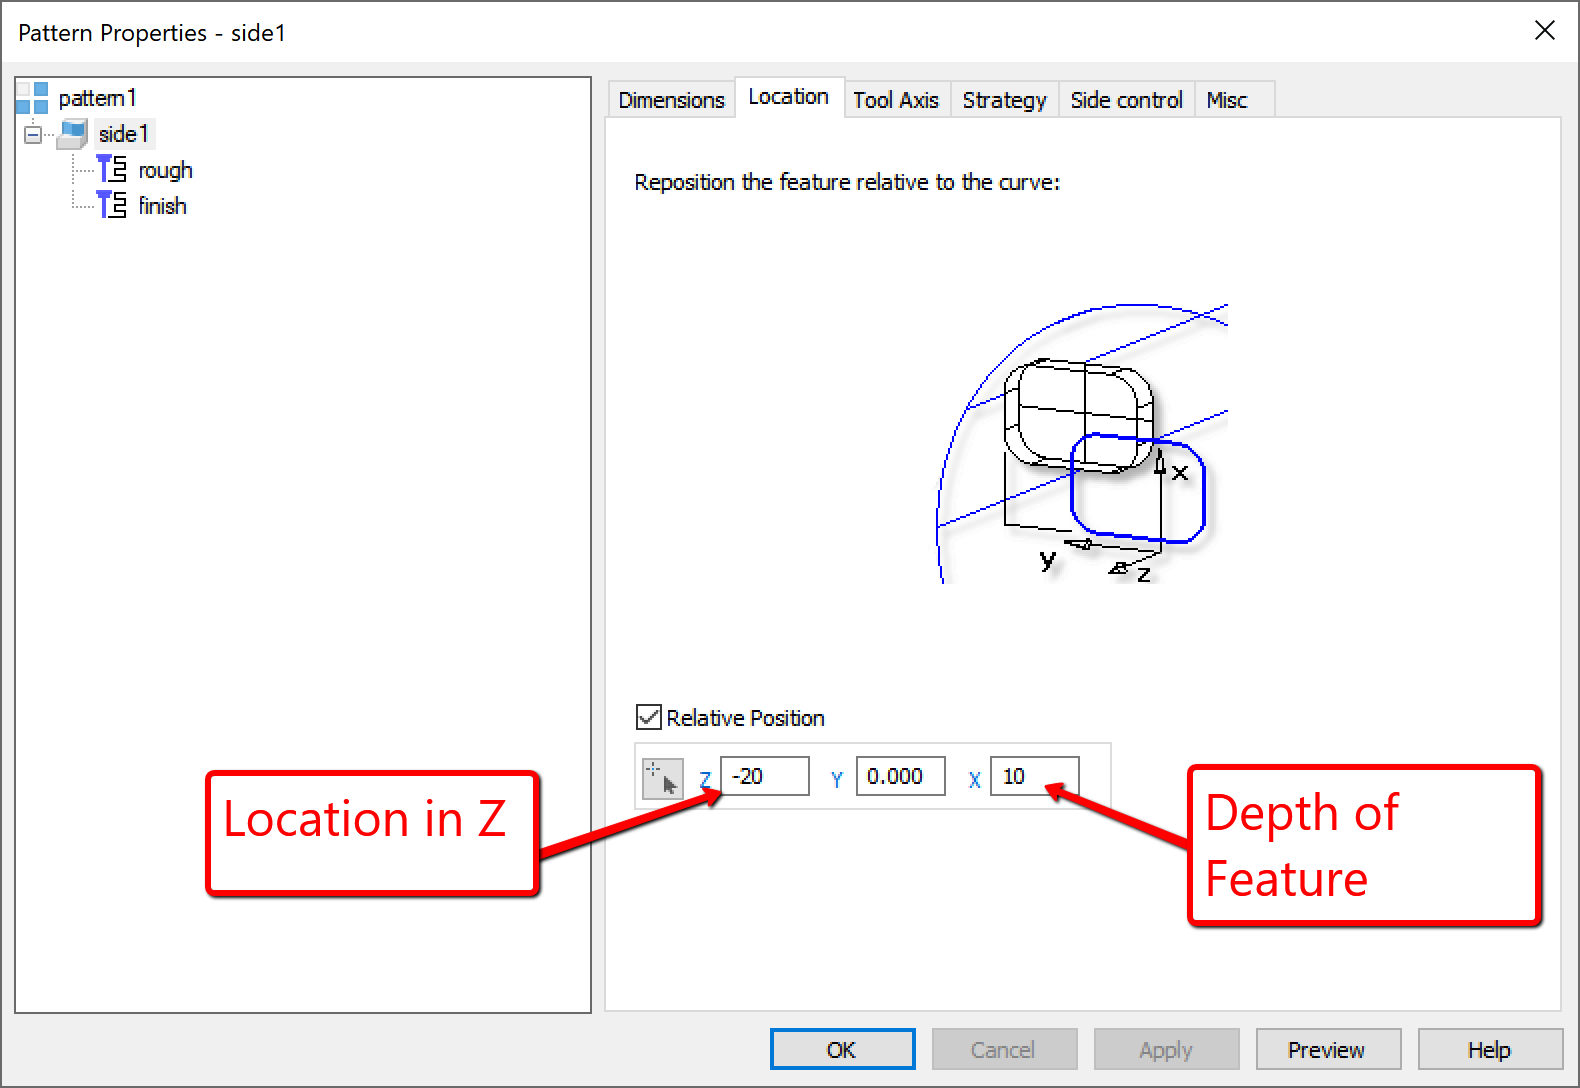Select the rough operation
This screenshot has height=1088, width=1580.
pos(165,170)
